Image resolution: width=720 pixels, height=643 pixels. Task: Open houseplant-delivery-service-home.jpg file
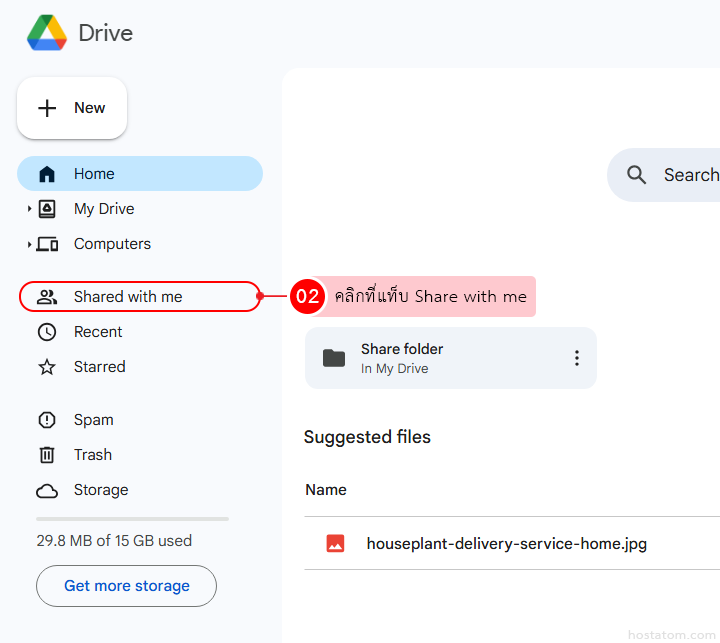pyautogui.click(x=506, y=544)
